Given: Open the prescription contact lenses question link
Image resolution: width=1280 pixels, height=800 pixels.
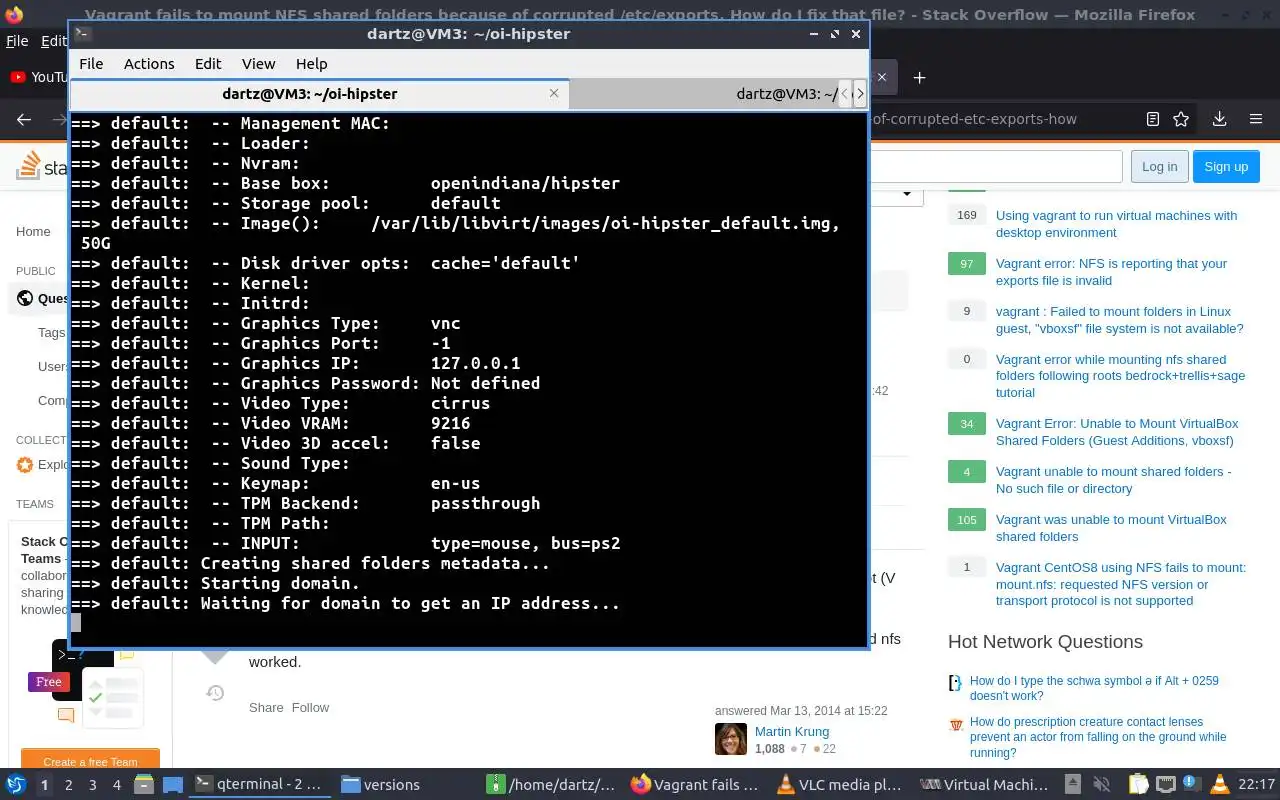Looking at the screenshot, I should coord(1098,737).
